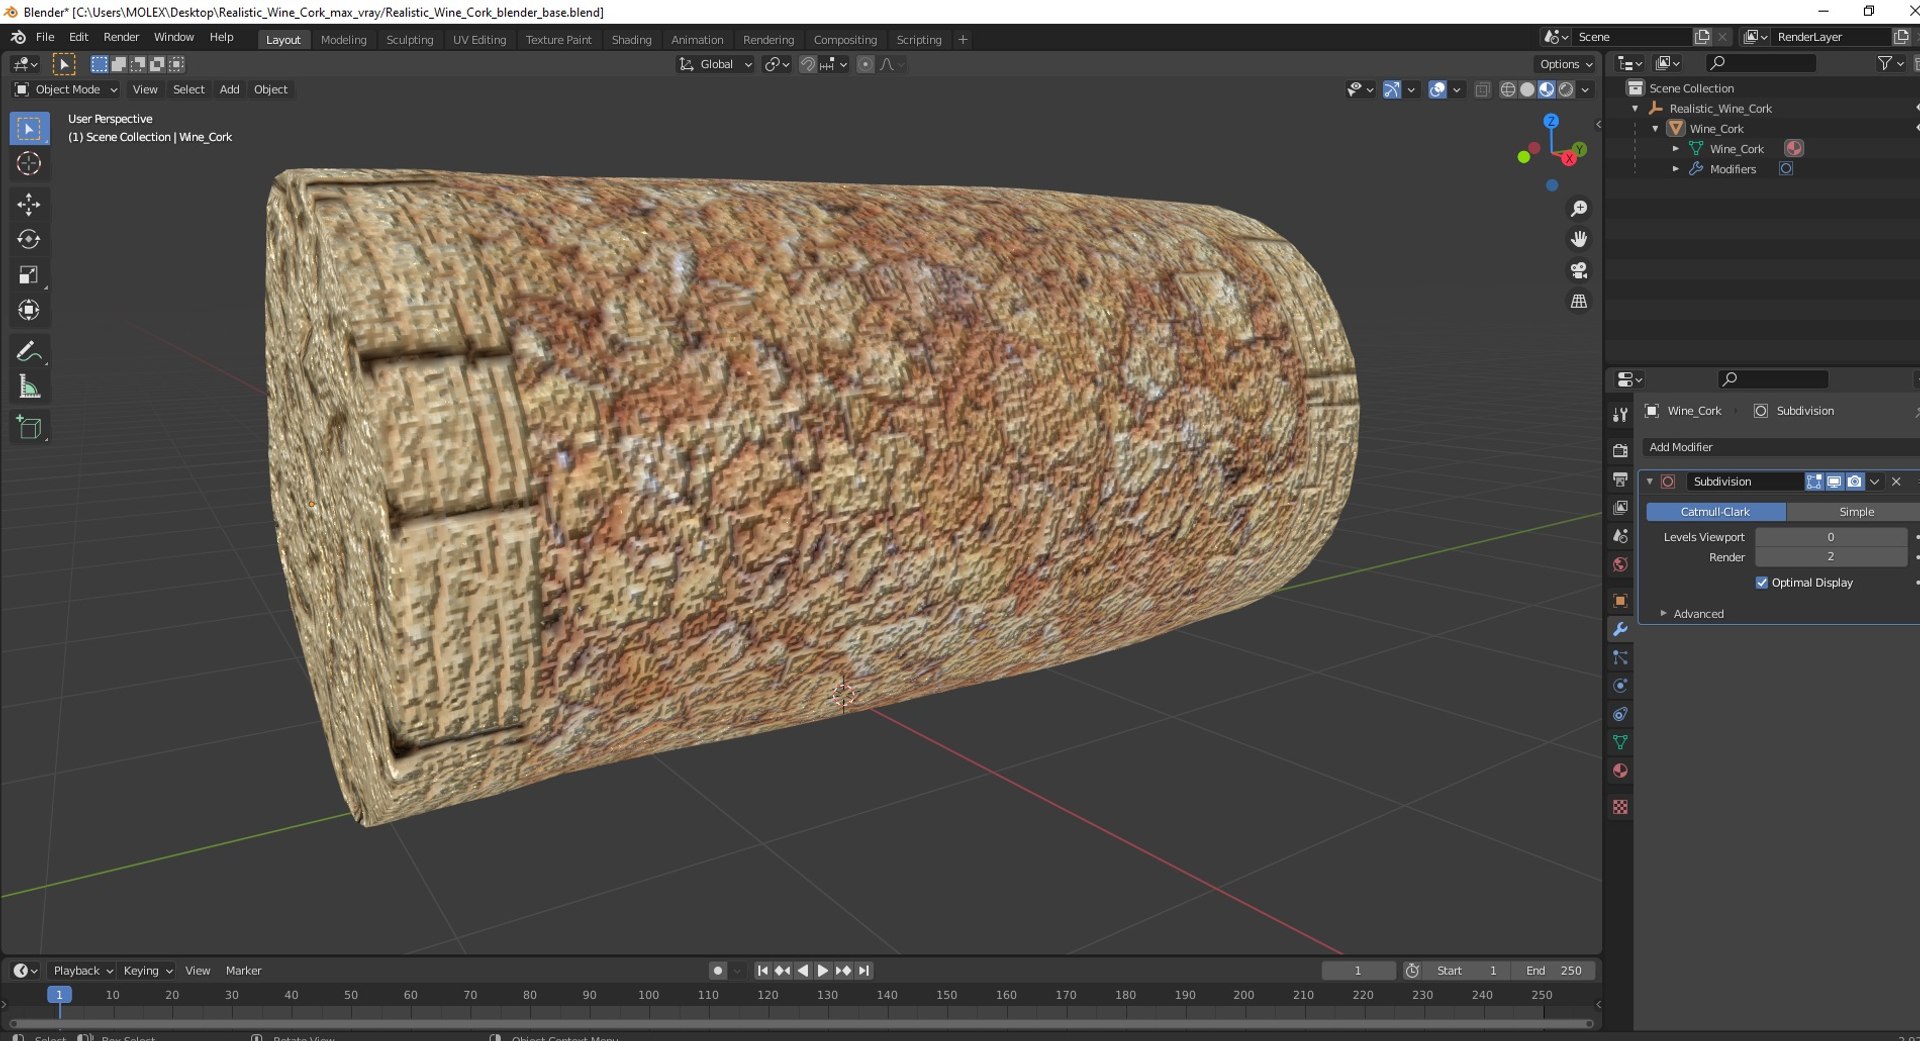Toggle the viewport gizmos button
Image resolution: width=1920 pixels, height=1041 pixels.
[x=1391, y=90]
